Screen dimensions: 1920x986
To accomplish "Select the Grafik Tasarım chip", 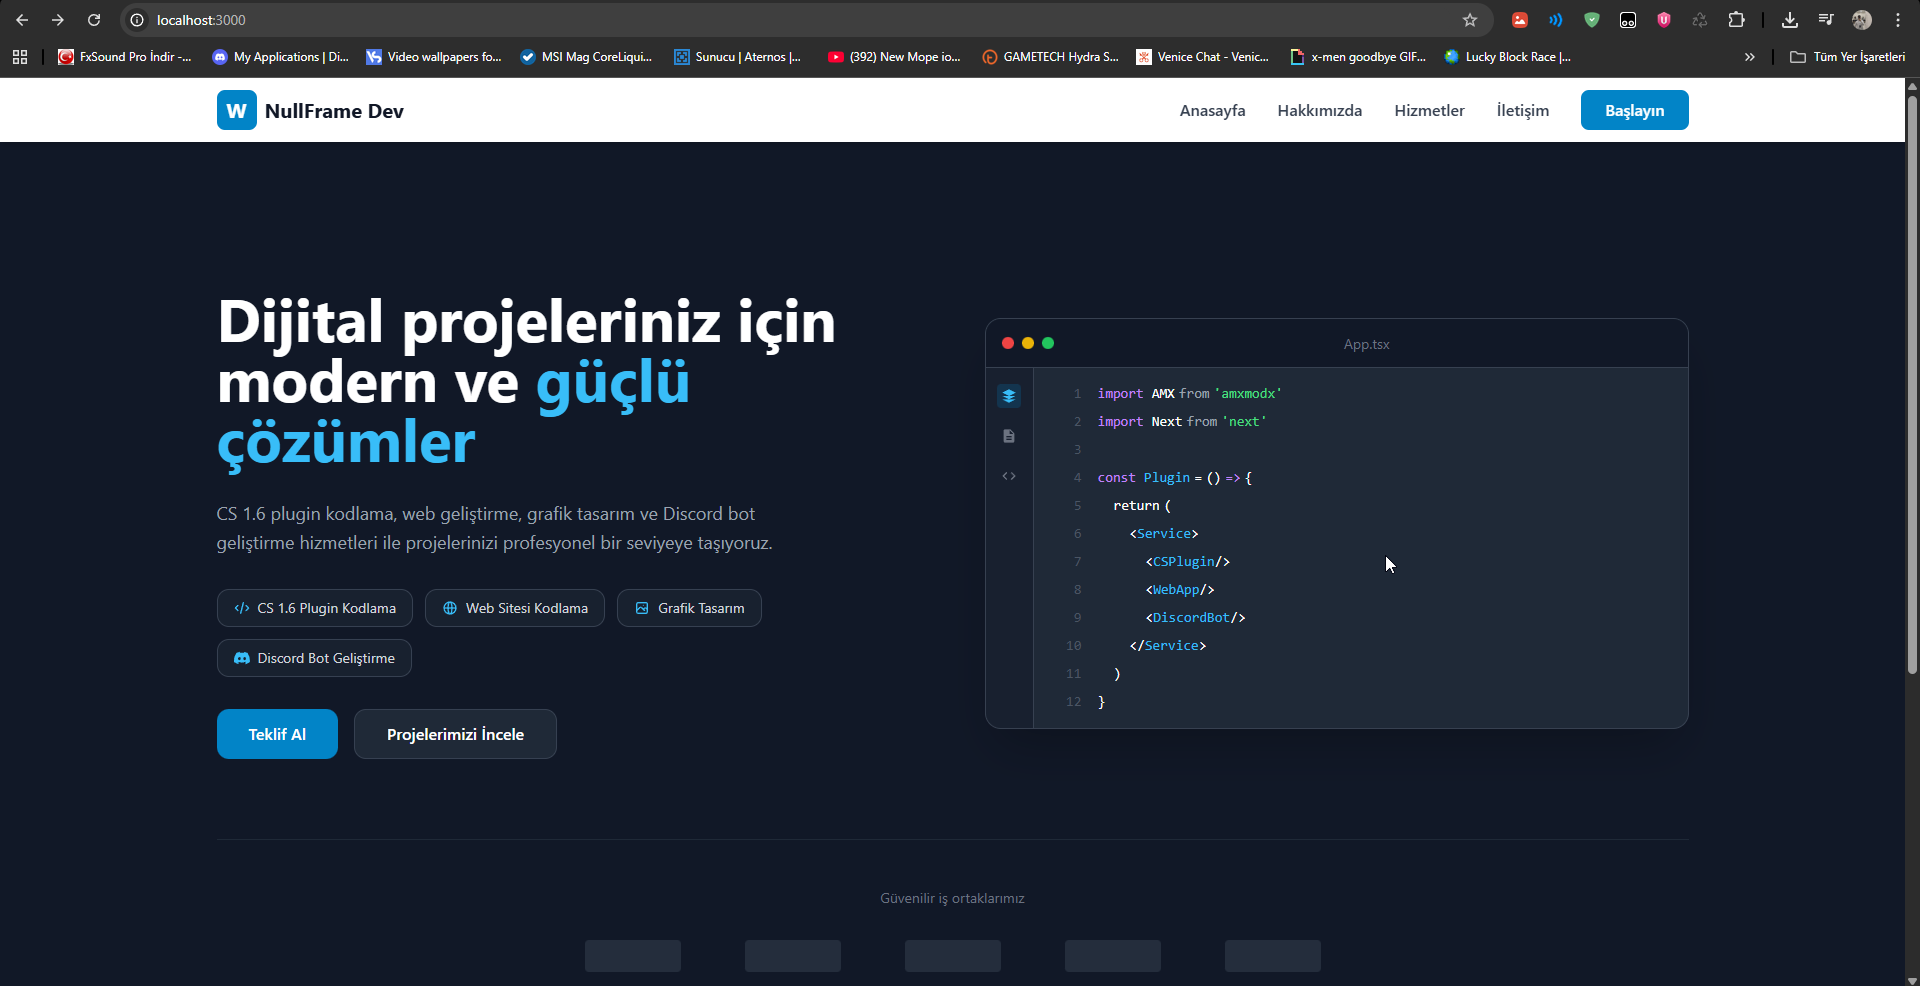I will (x=689, y=608).
